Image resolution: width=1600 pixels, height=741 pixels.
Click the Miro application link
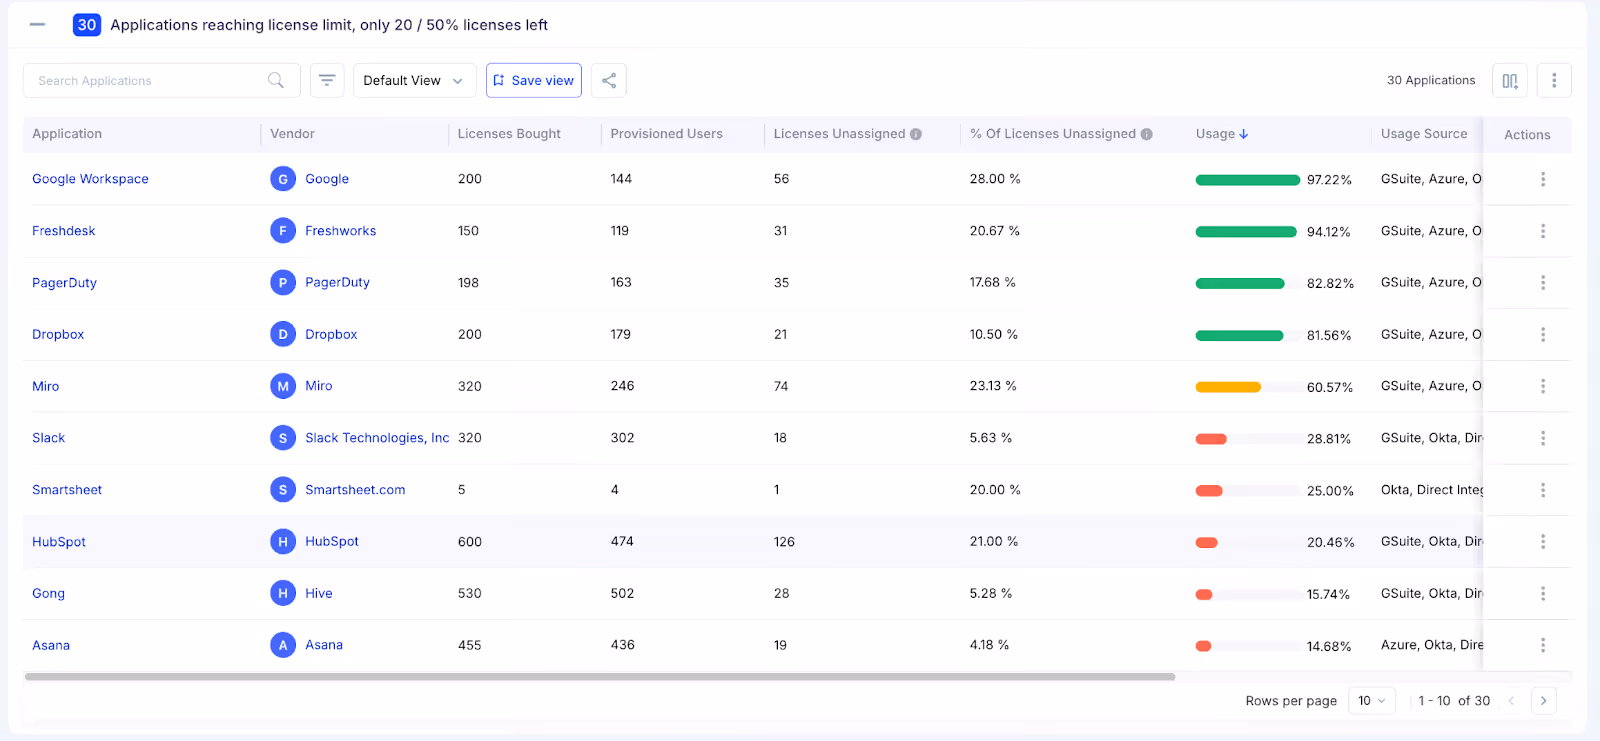[46, 386]
